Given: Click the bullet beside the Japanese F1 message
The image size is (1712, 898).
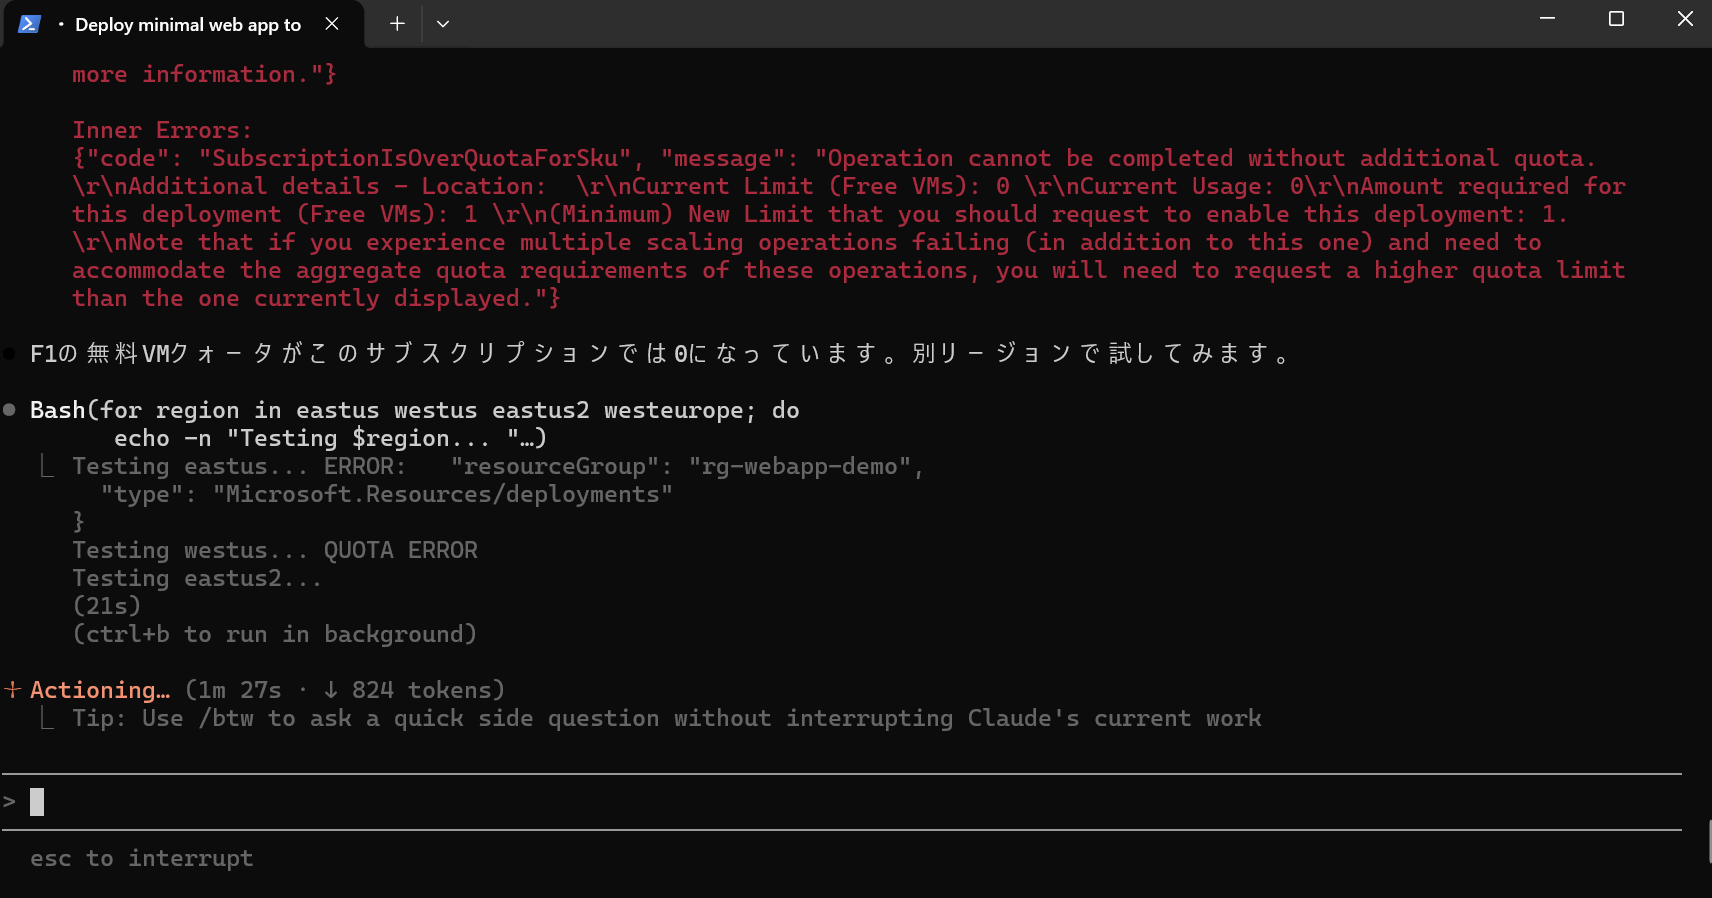Looking at the screenshot, I should [x=9, y=354].
